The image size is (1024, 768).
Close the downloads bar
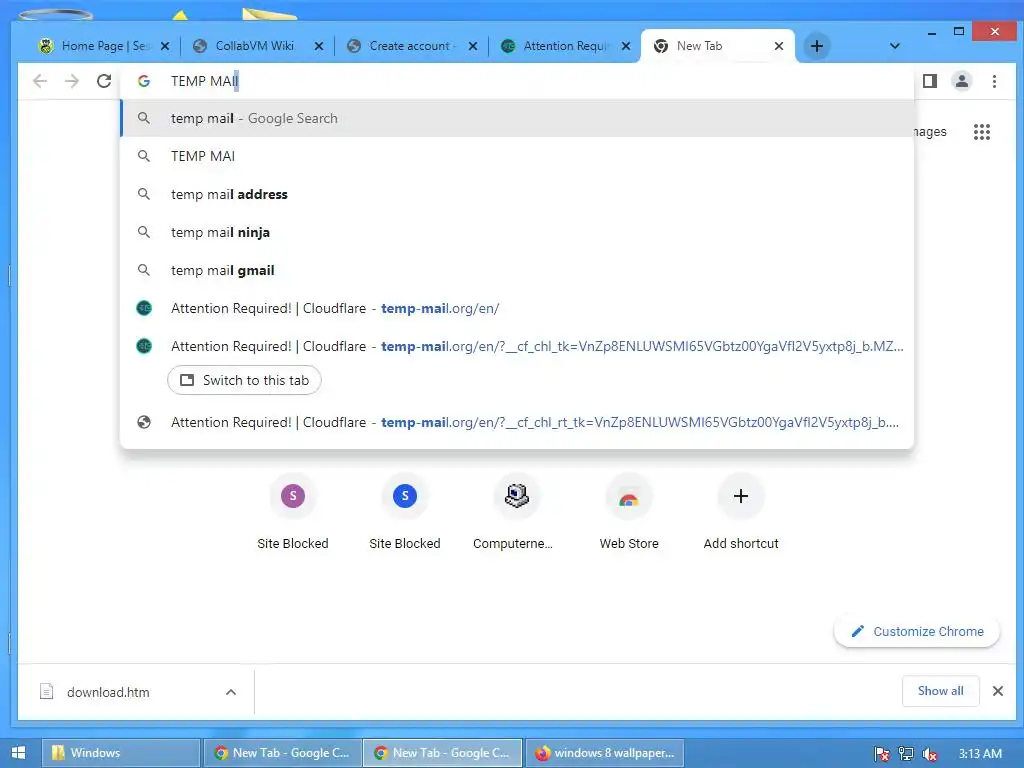point(998,691)
